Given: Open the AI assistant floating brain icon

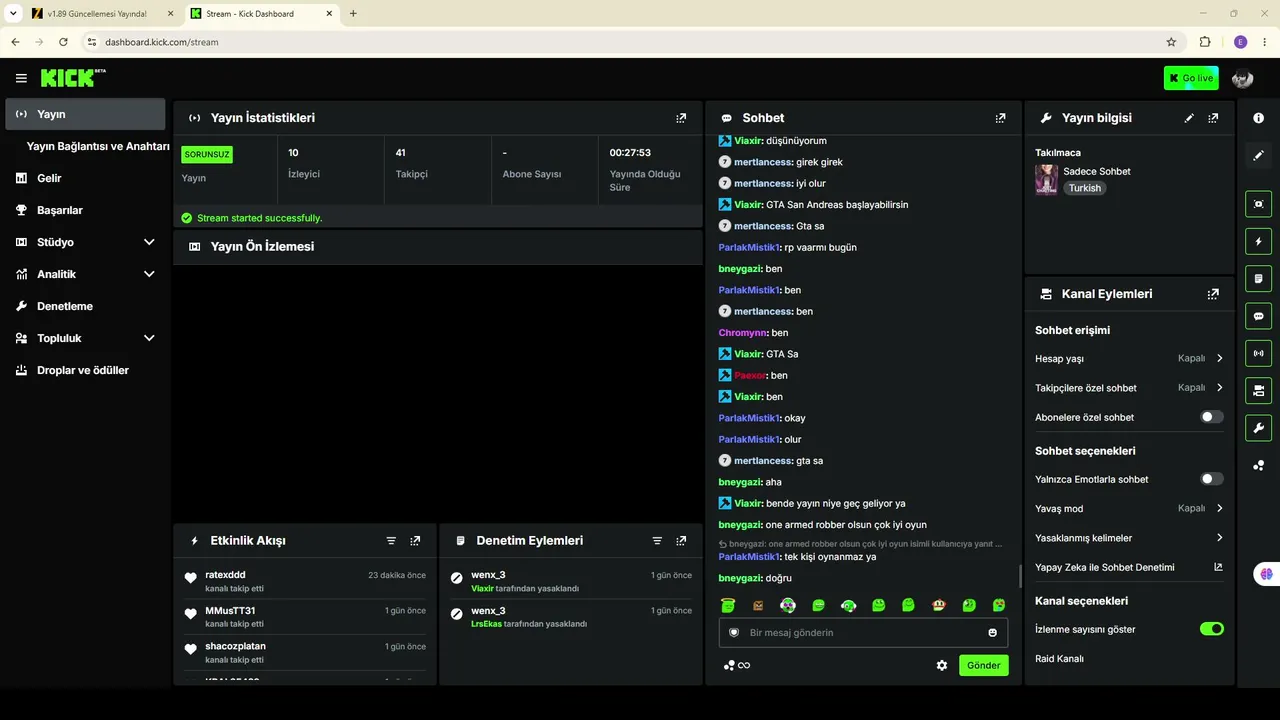Looking at the screenshot, I should point(1267,574).
